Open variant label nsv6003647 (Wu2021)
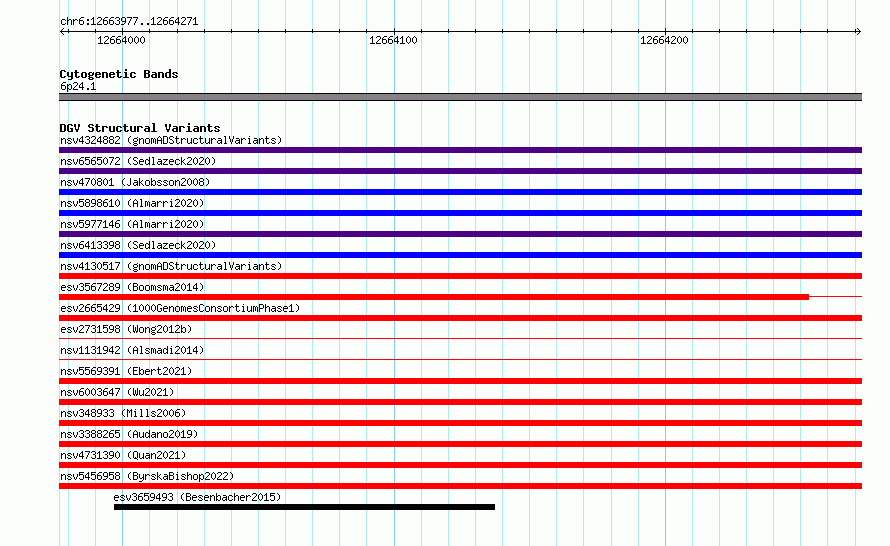Screen dimensions: 890x546 pyautogui.click(x=117, y=392)
